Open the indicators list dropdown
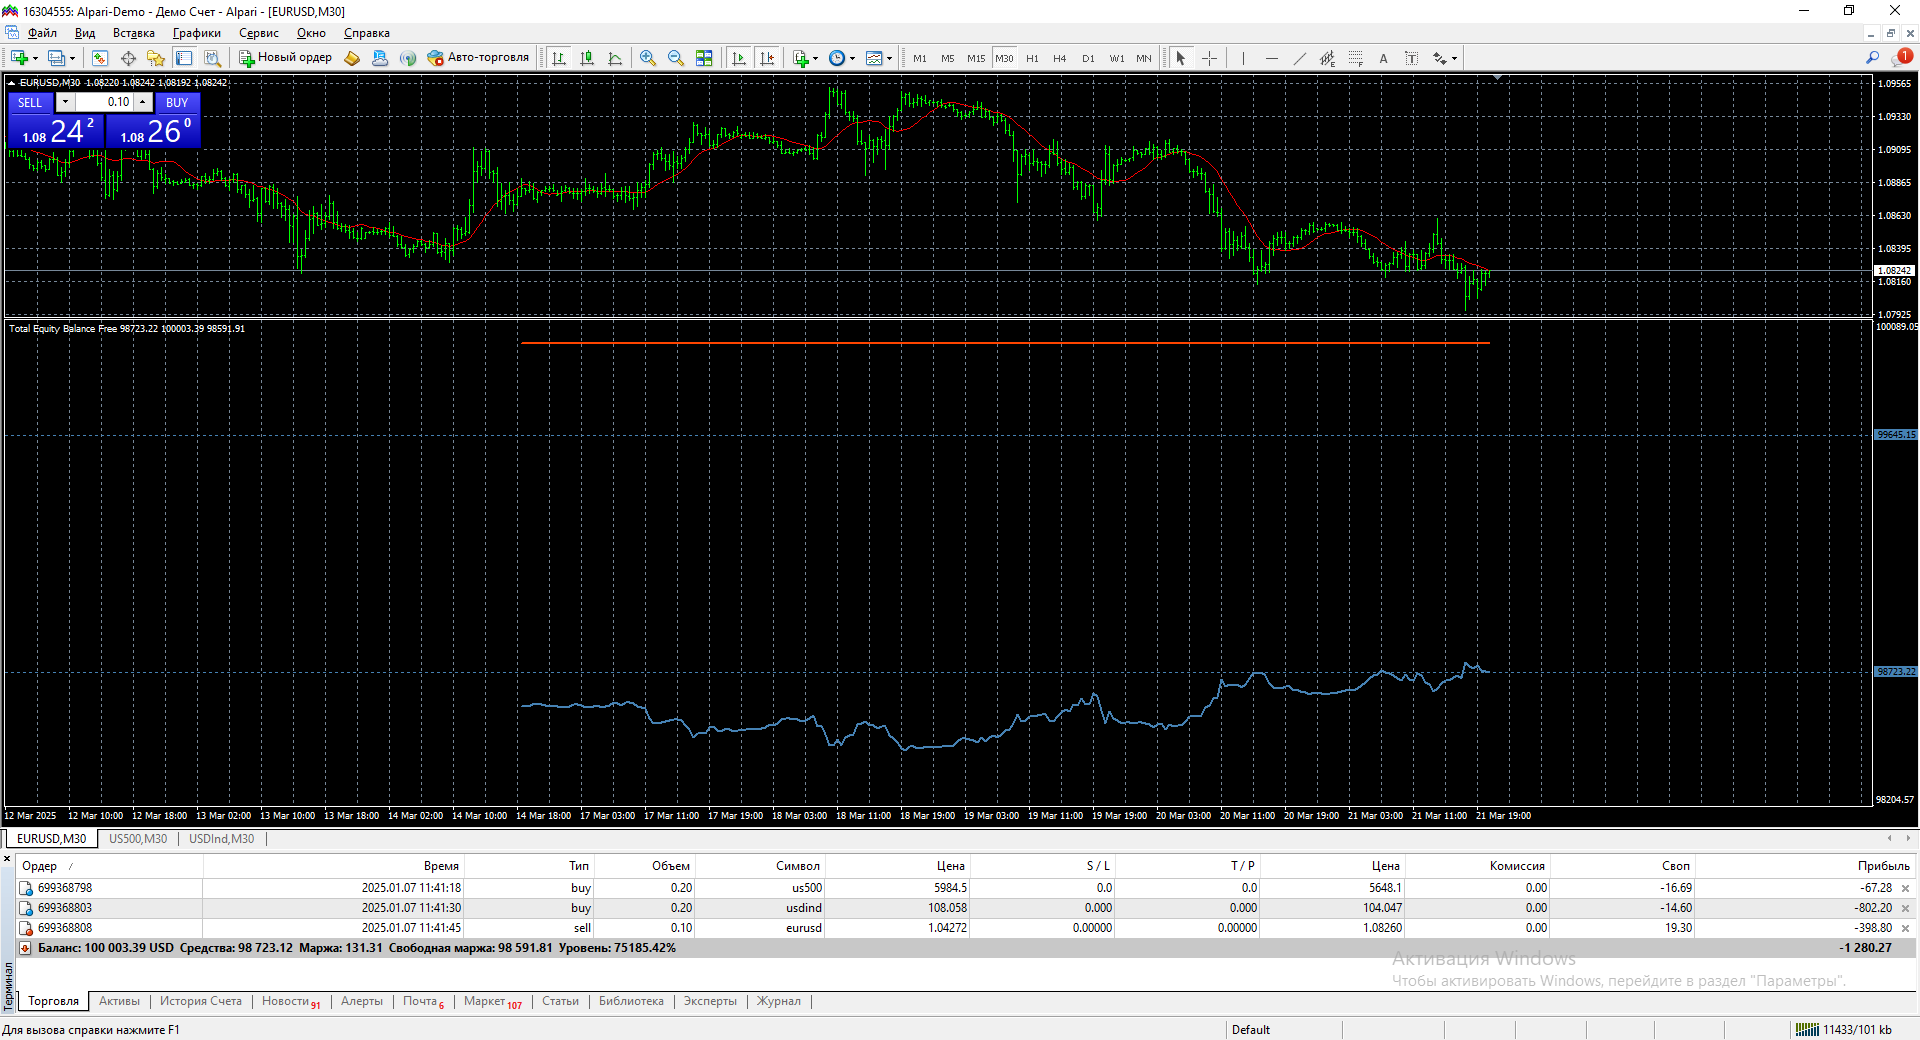Image resolution: width=1920 pixels, height=1040 pixels. (805, 58)
